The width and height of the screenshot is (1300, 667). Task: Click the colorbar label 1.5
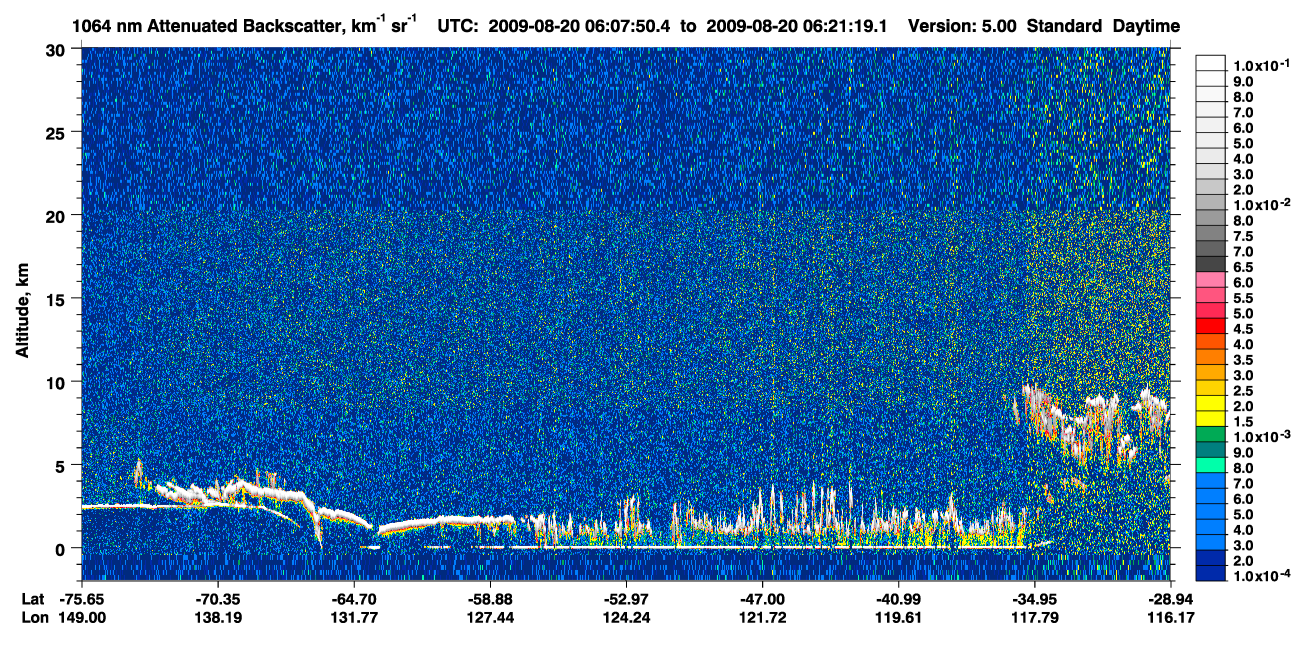tap(1245, 421)
